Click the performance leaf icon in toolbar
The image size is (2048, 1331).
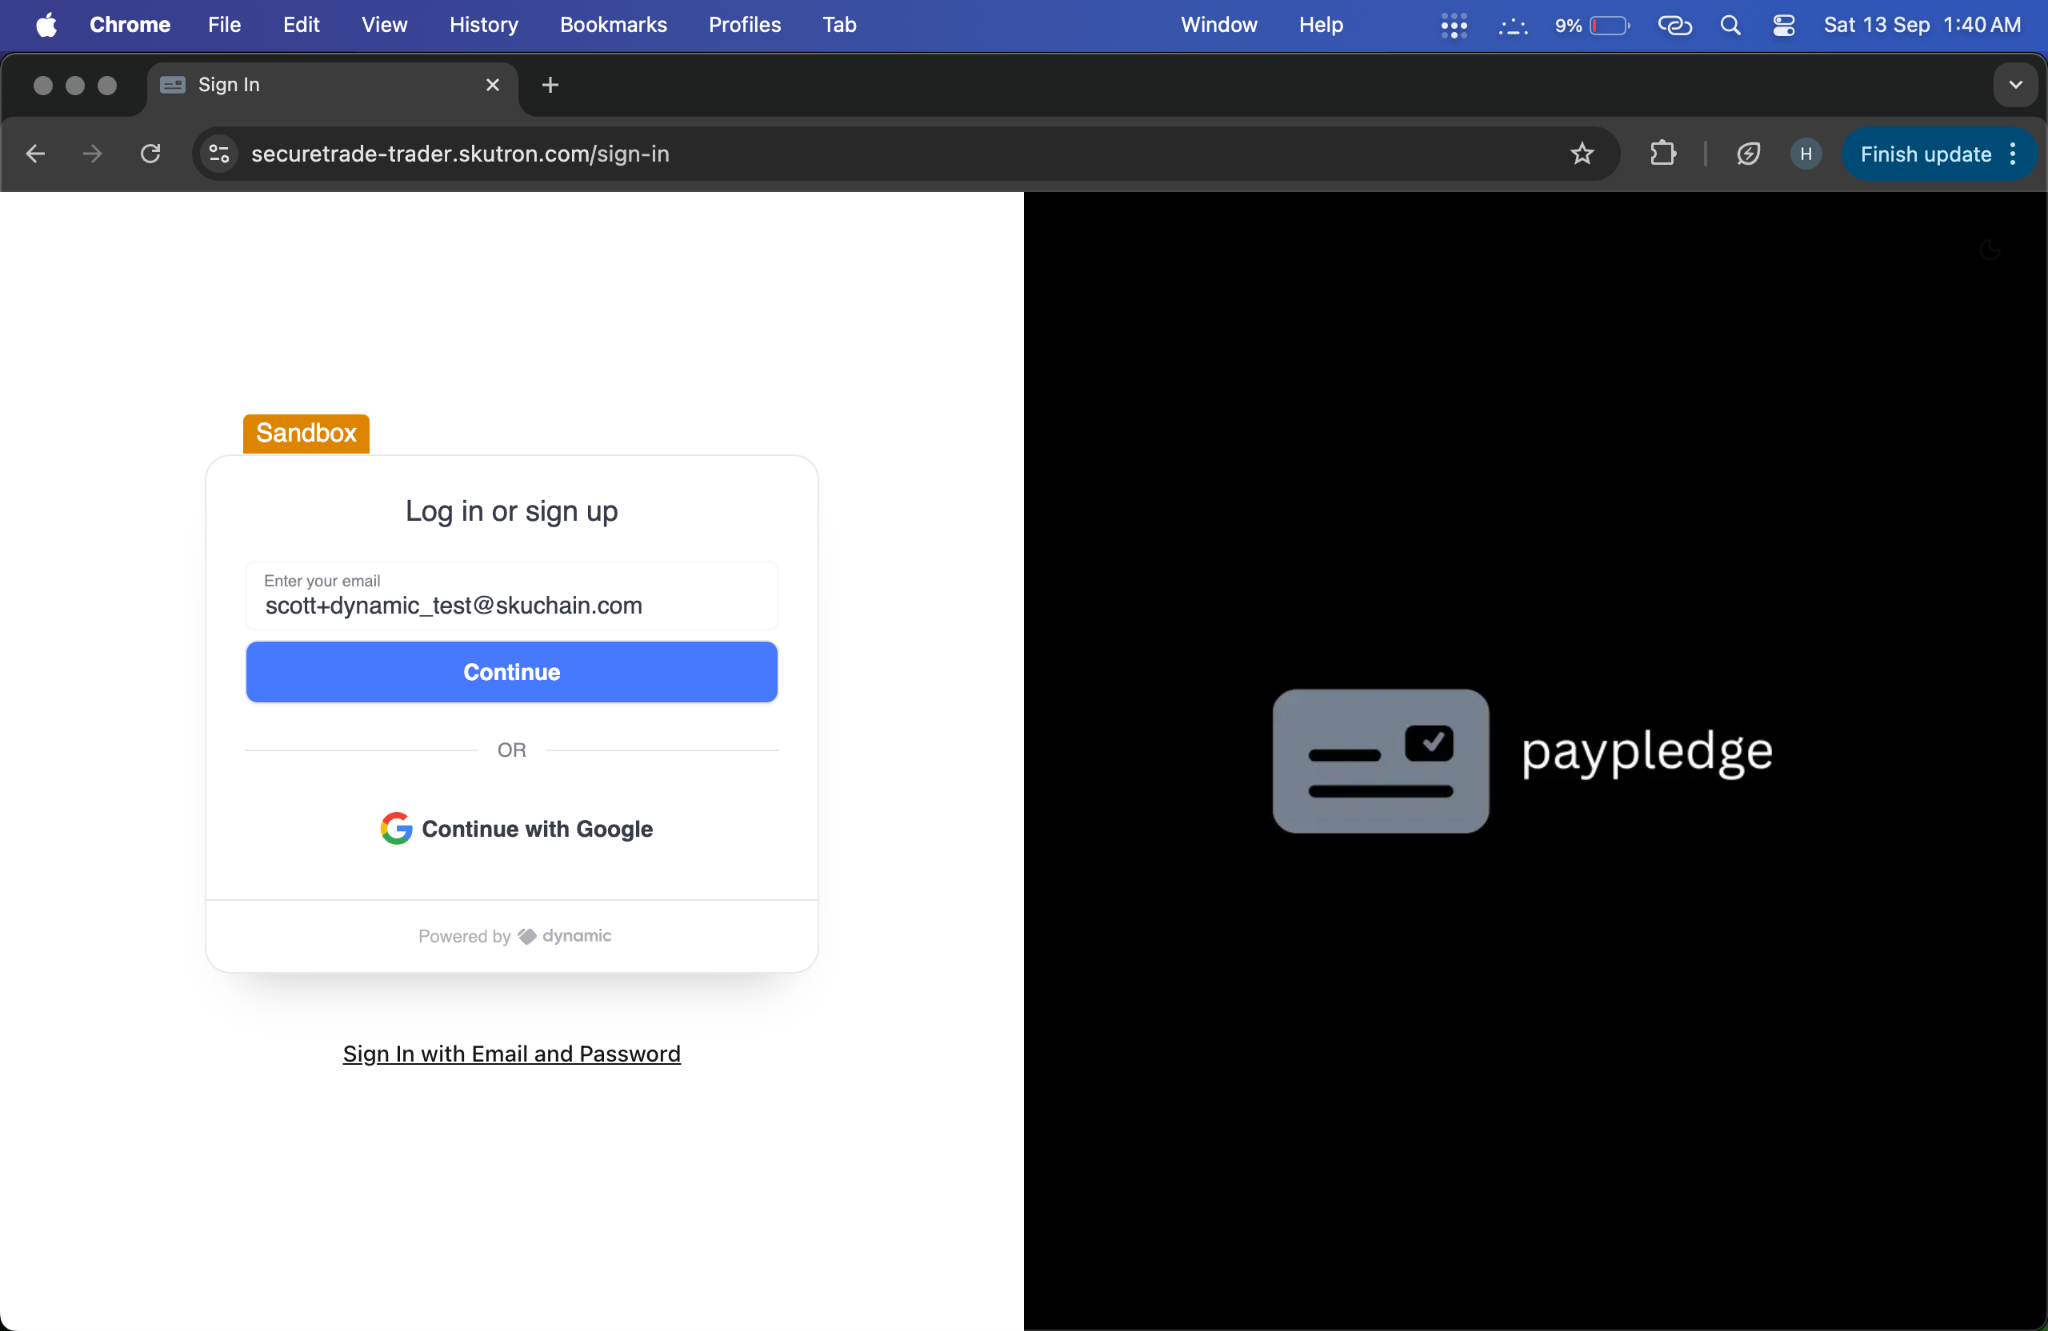(1748, 154)
